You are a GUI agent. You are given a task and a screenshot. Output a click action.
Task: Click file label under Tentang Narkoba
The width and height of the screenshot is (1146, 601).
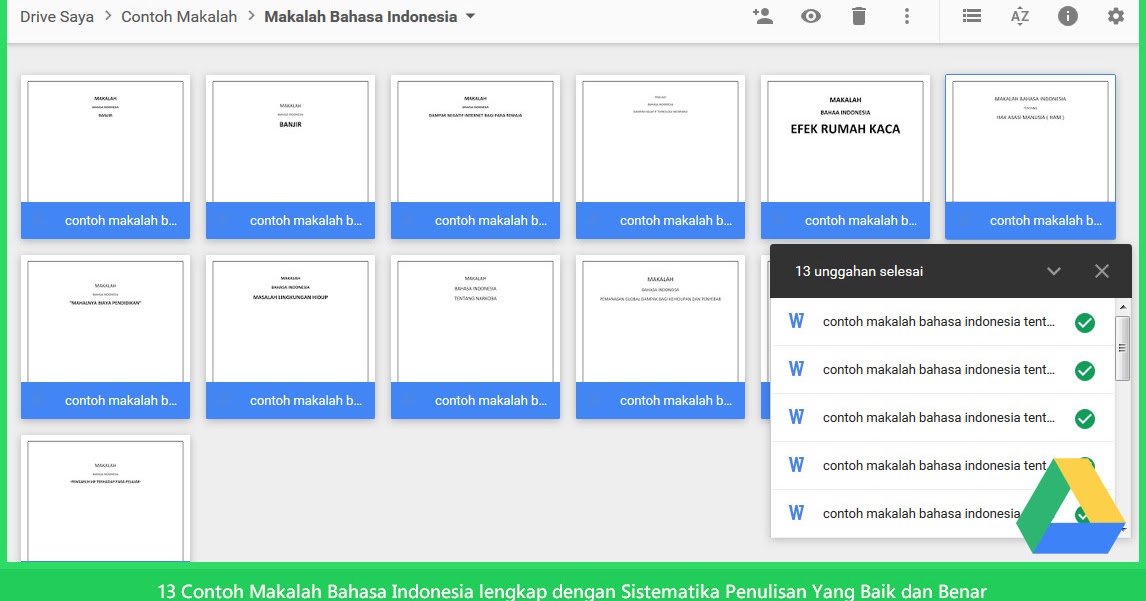tap(475, 400)
